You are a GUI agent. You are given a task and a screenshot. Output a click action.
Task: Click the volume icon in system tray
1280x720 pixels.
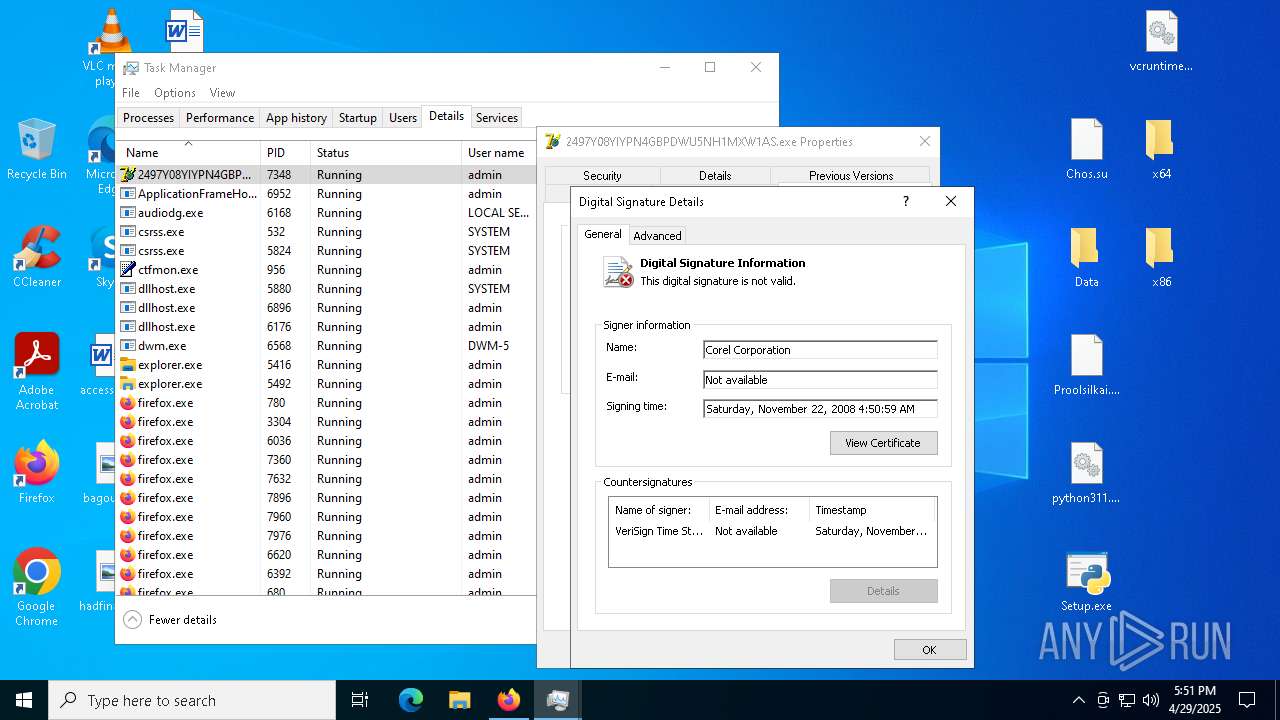click(x=1151, y=700)
